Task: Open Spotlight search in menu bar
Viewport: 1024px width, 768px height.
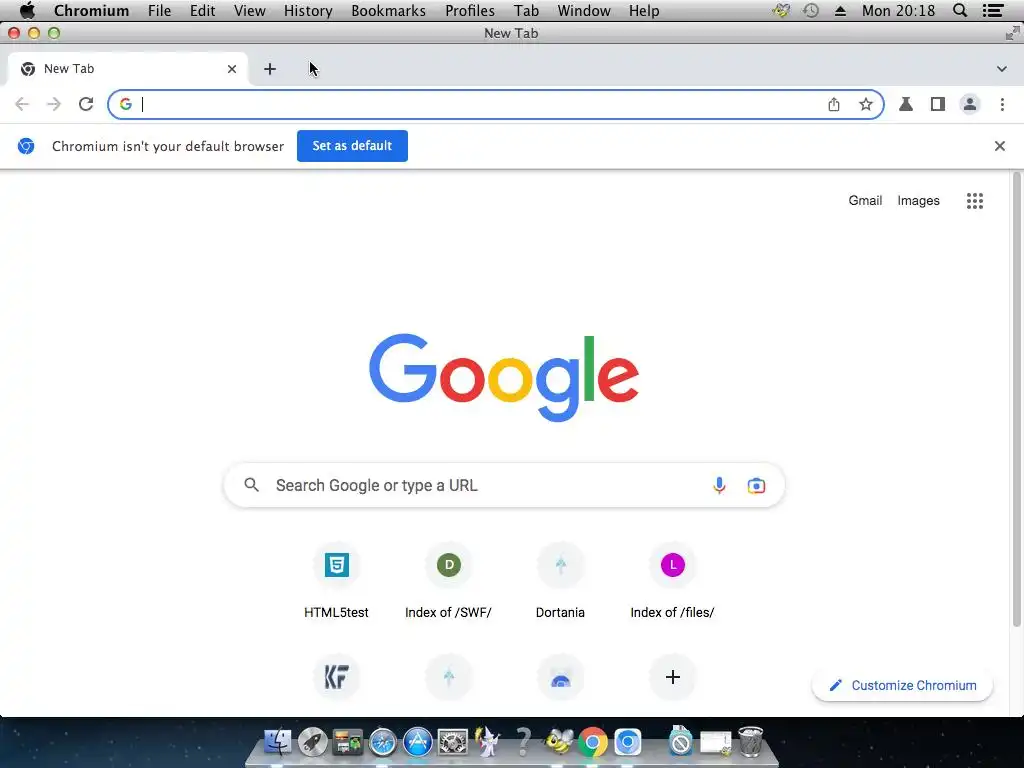Action: point(960,10)
